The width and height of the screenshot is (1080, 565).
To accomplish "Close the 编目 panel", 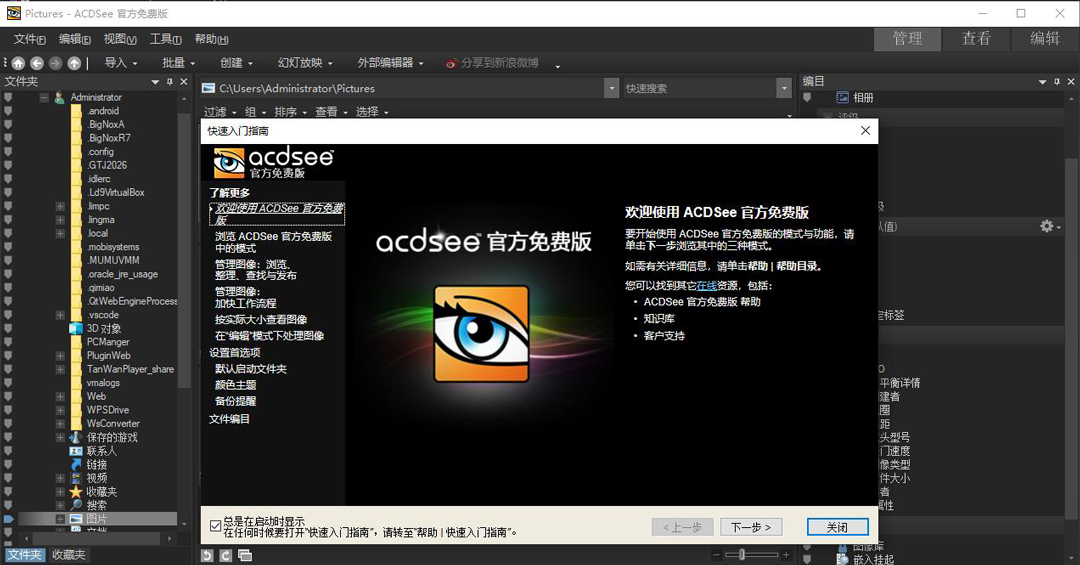I will (1071, 81).
